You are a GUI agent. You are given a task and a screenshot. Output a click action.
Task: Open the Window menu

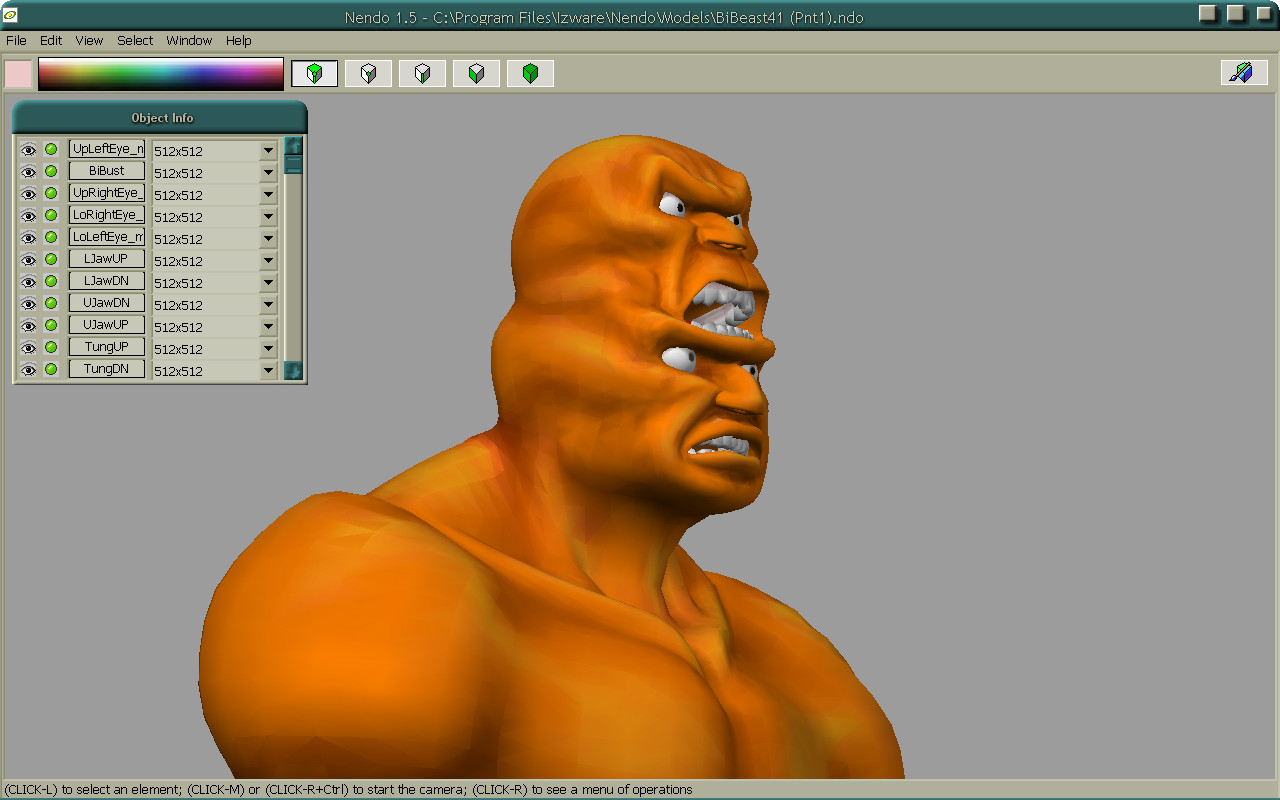[x=189, y=41]
